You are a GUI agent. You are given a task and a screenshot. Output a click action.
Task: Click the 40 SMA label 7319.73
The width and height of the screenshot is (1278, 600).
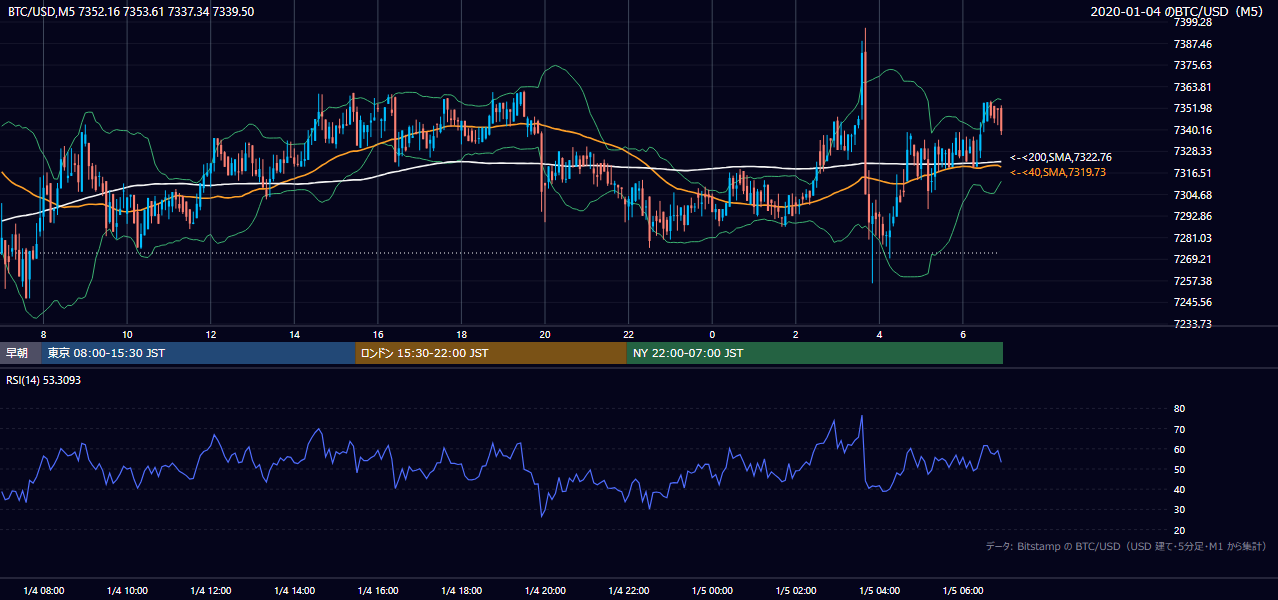click(1059, 172)
